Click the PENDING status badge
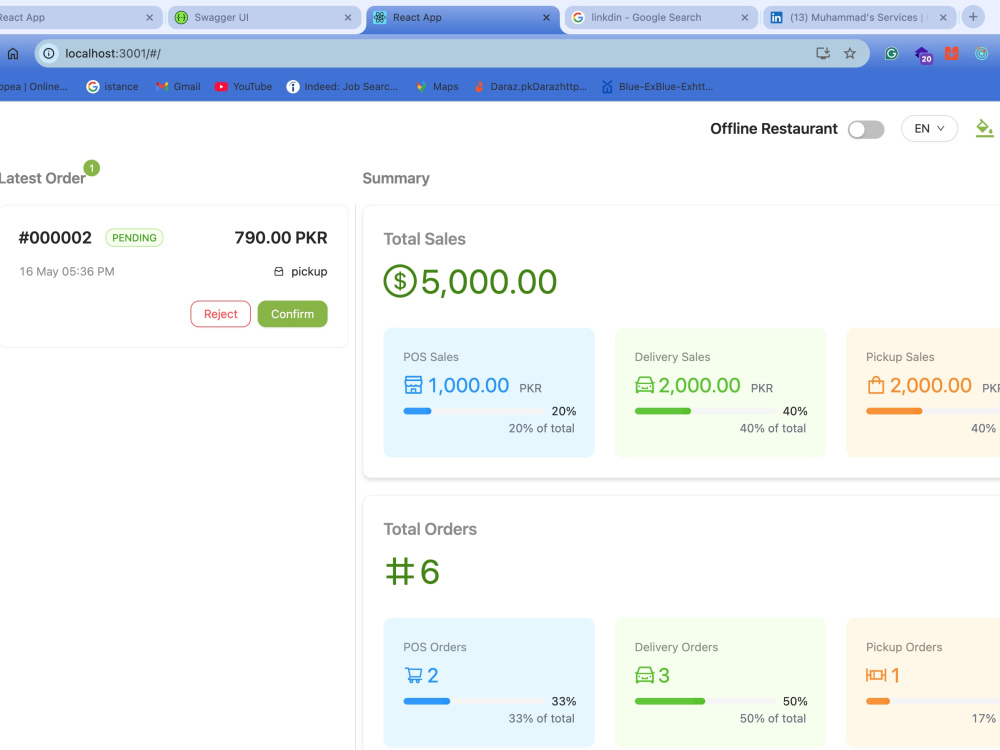The height and width of the screenshot is (750, 1000). pyautogui.click(x=134, y=238)
